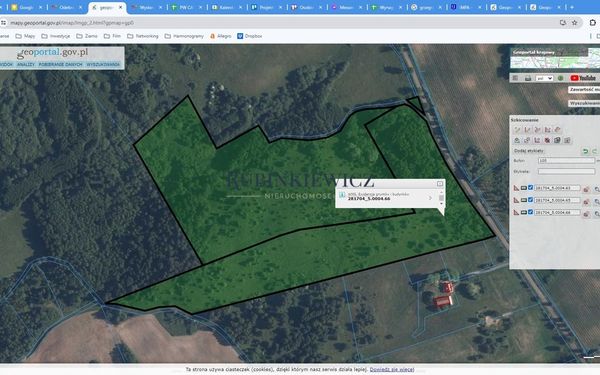This screenshot has width=600, height=375.
Task: Open the Harmonogramy bookmarks folder
Action: pyautogui.click(x=184, y=36)
